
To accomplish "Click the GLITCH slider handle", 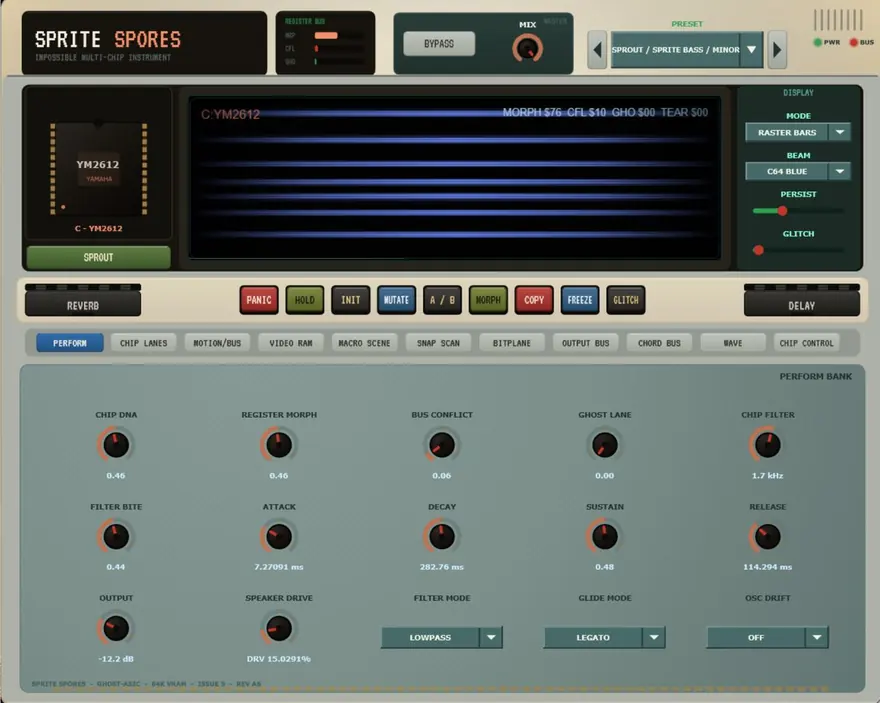I will [758, 250].
